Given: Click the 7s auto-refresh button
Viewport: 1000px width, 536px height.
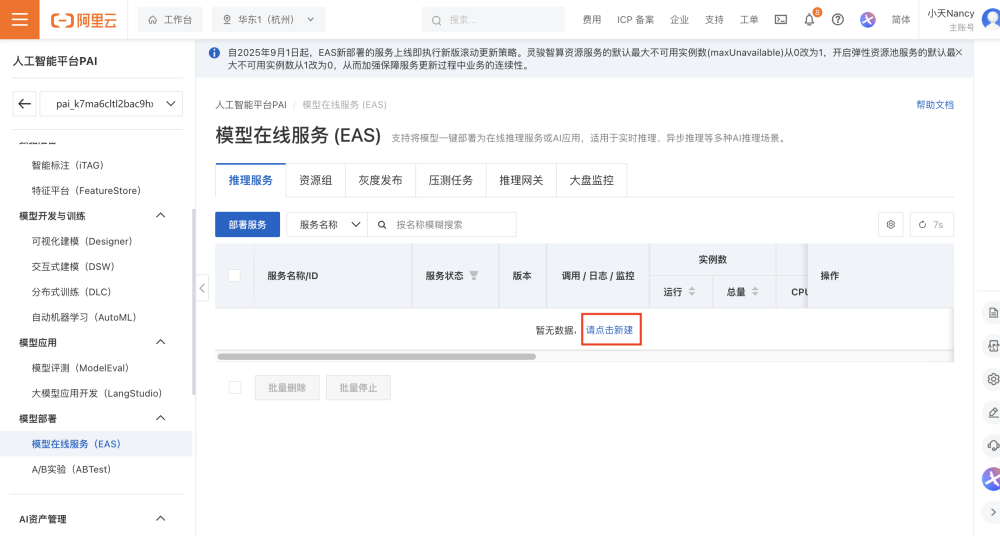Looking at the screenshot, I should [x=931, y=225].
